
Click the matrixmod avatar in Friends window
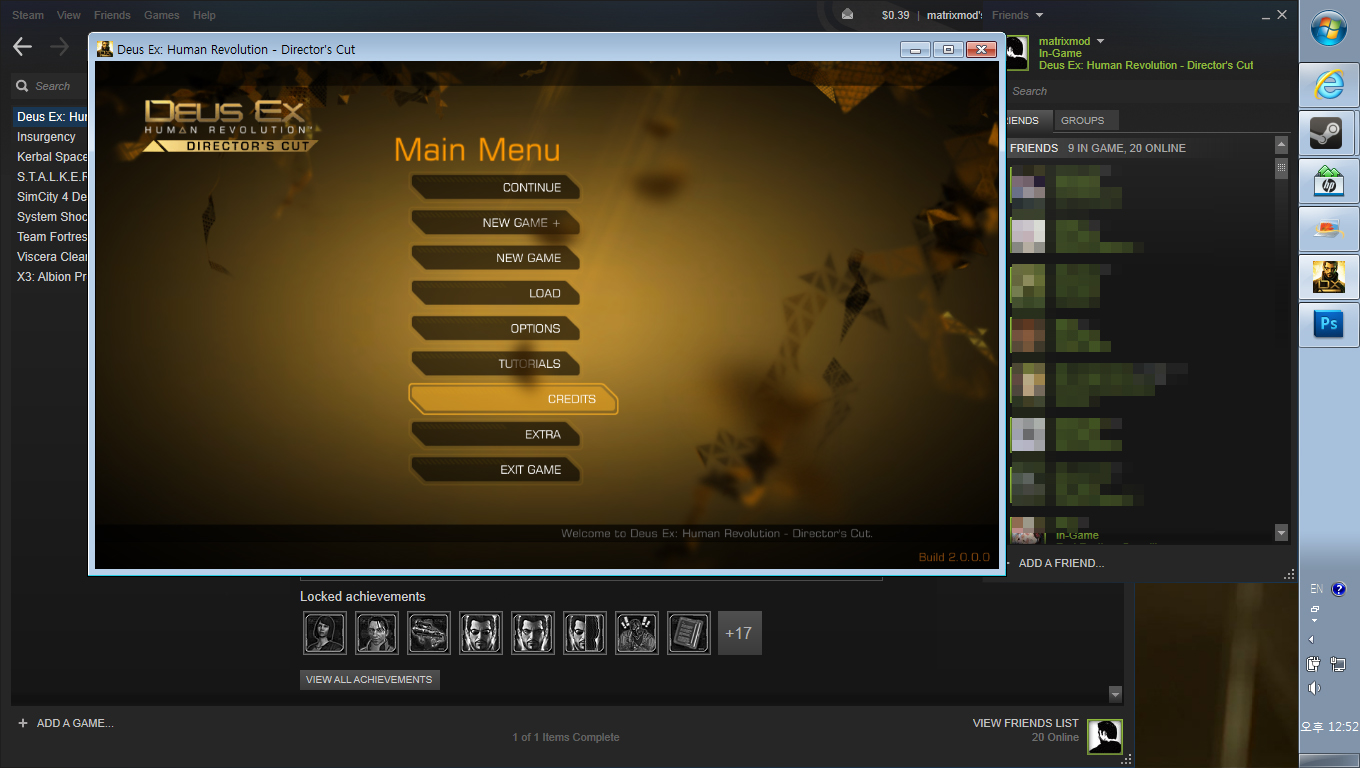[x=1016, y=53]
